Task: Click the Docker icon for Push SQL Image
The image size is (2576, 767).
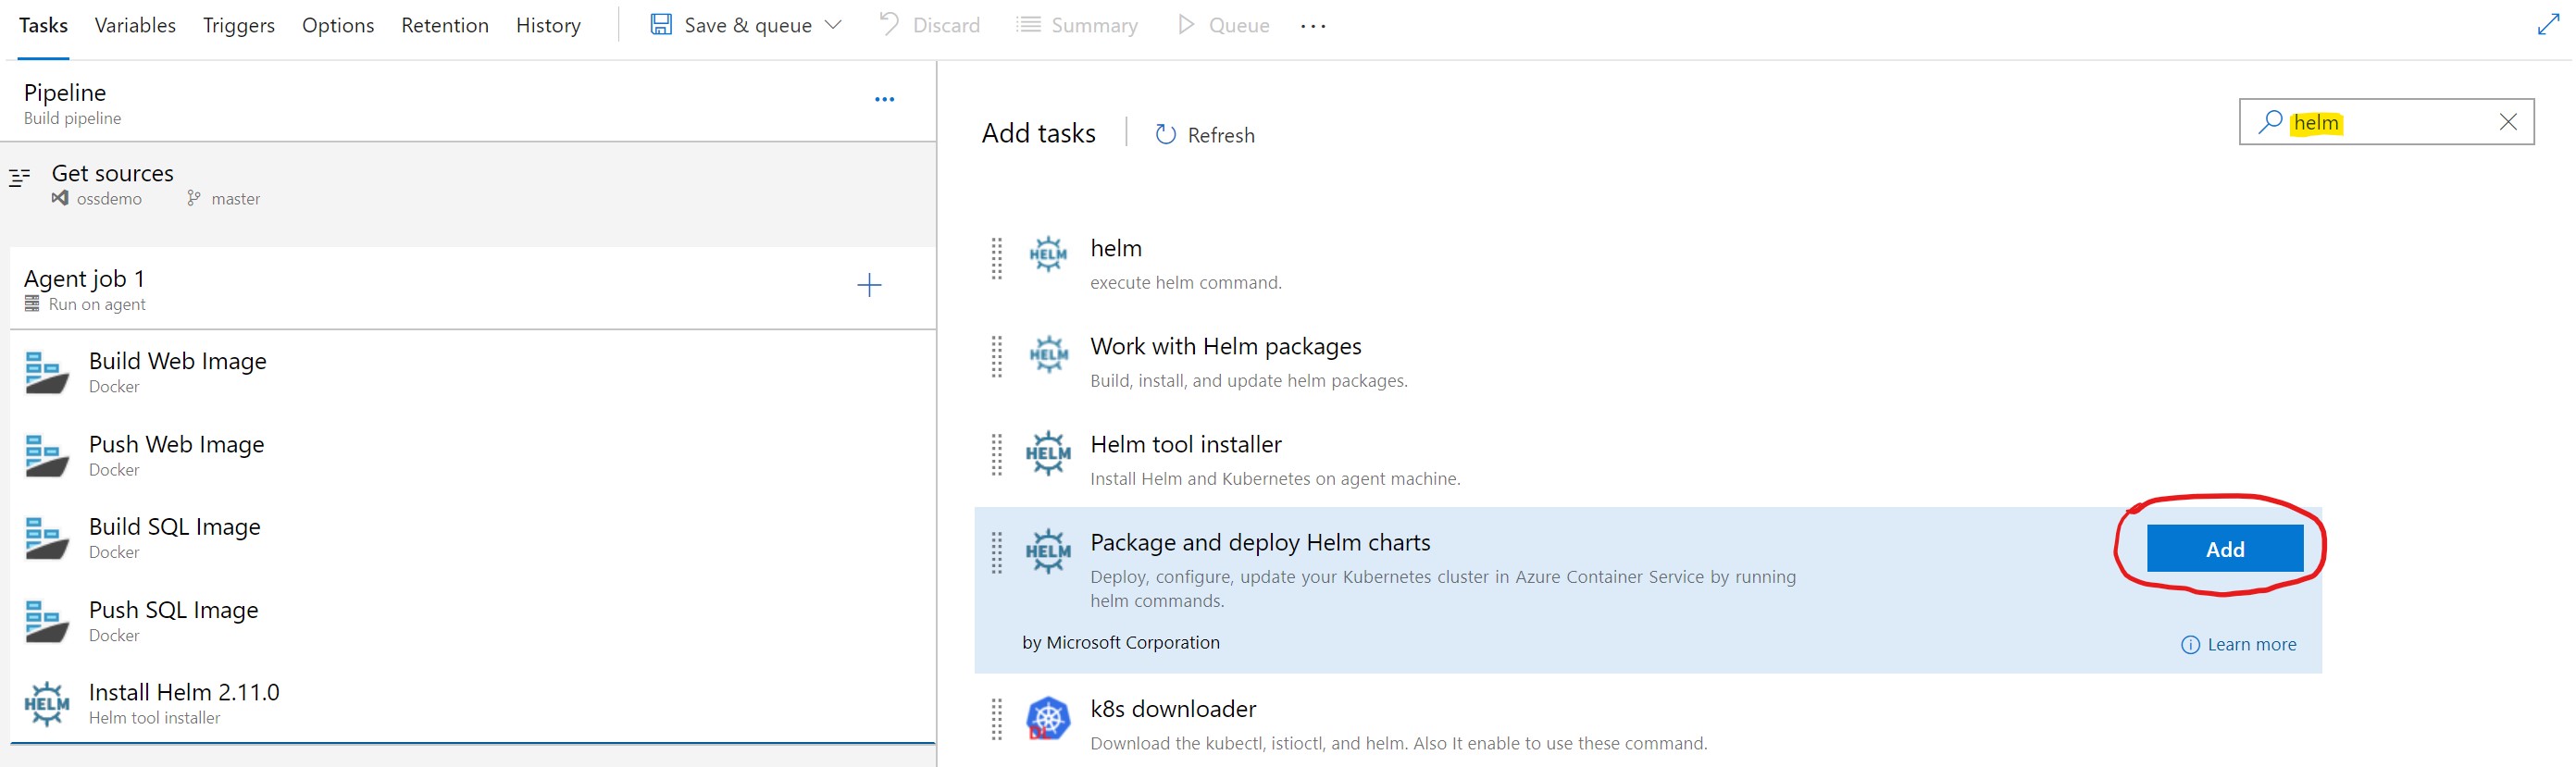Action: click(46, 621)
